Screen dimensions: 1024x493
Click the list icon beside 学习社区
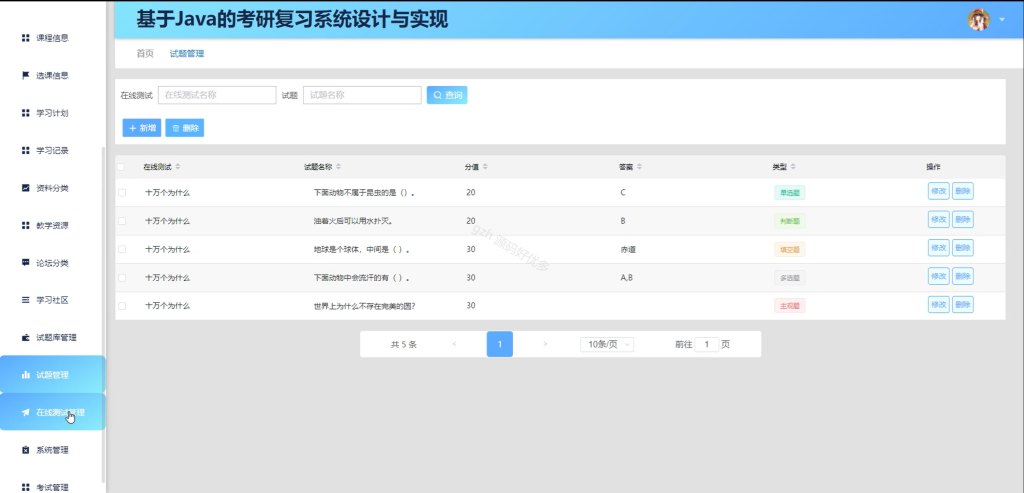pyautogui.click(x=25, y=300)
